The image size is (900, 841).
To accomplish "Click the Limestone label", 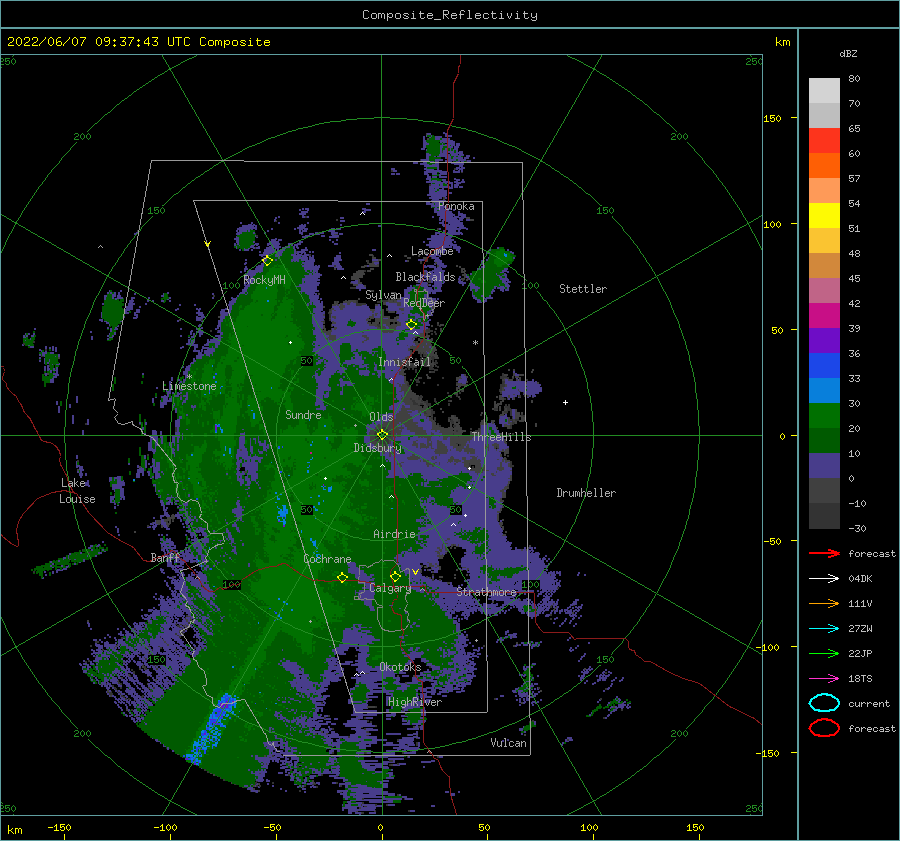I will (189, 386).
